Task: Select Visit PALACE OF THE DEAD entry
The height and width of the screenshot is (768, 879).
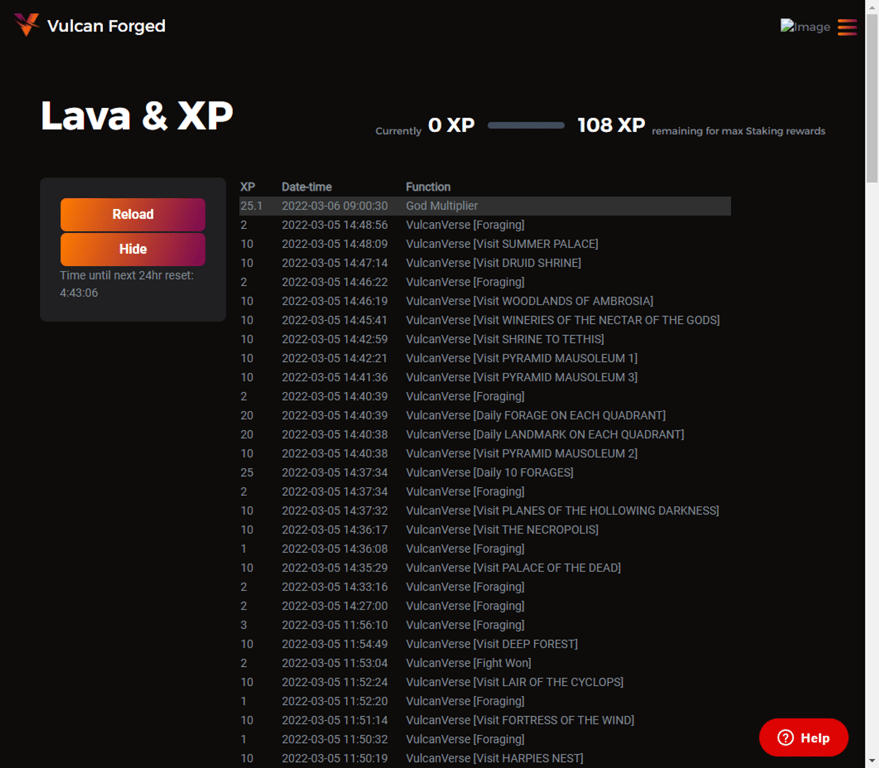Action: 513,568
